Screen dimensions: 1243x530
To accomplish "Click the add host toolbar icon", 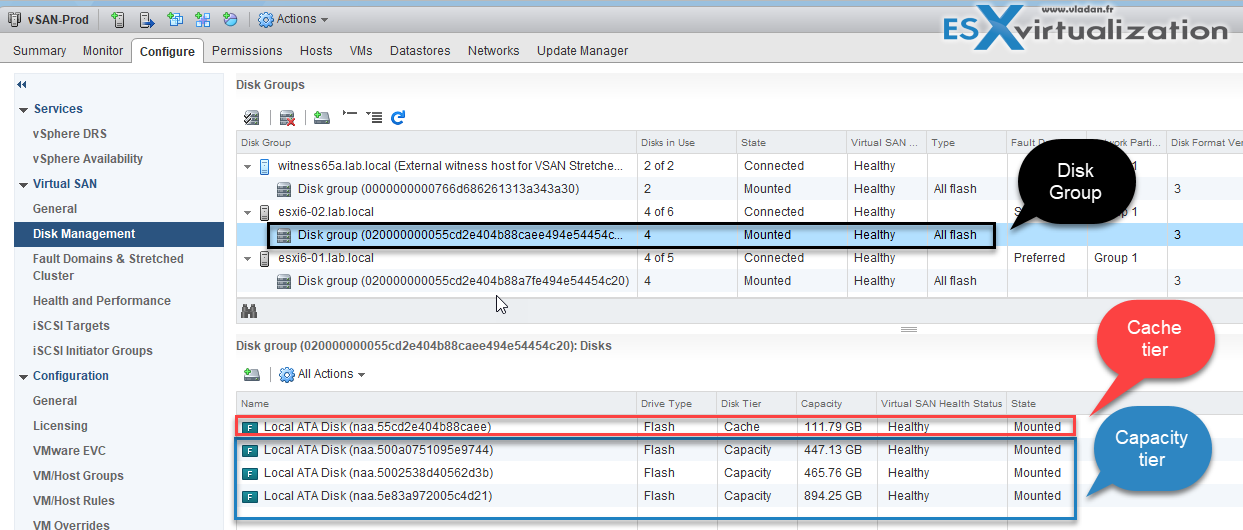I will [118, 19].
